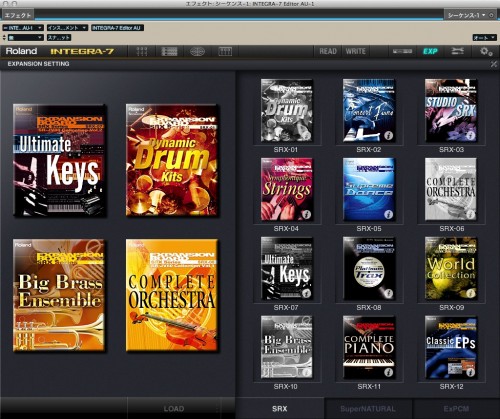Open the mixer list view icon
500x419 pixels.
pos(169,51)
